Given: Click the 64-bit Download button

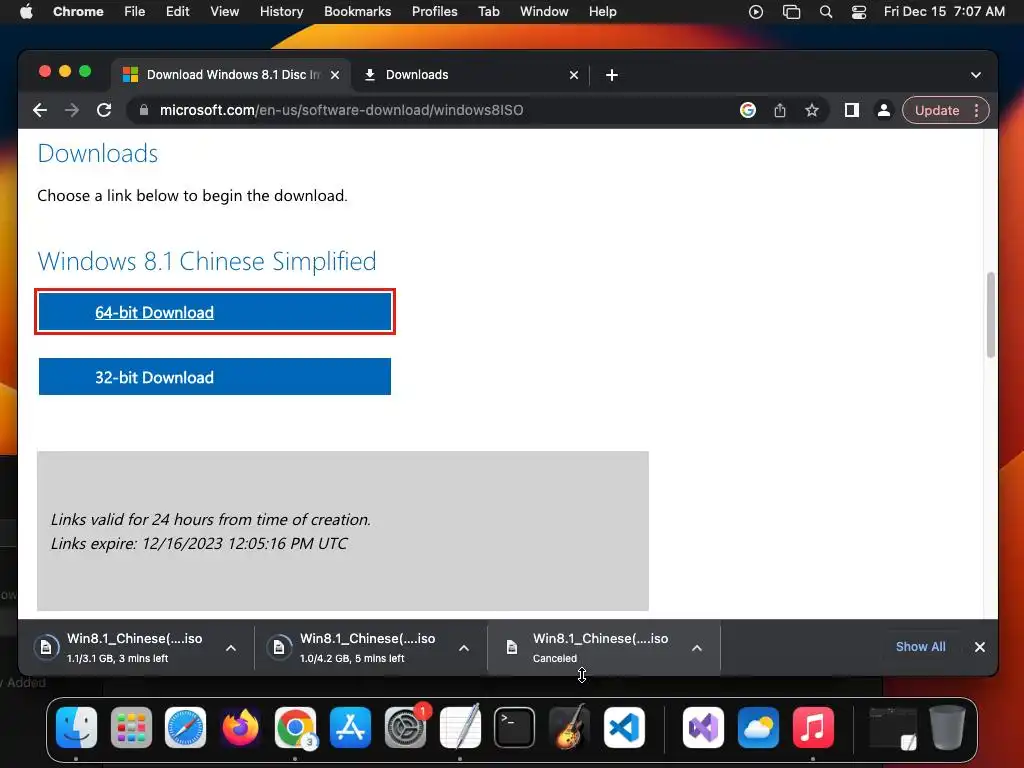Looking at the screenshot, I should (x=215, y=312).
